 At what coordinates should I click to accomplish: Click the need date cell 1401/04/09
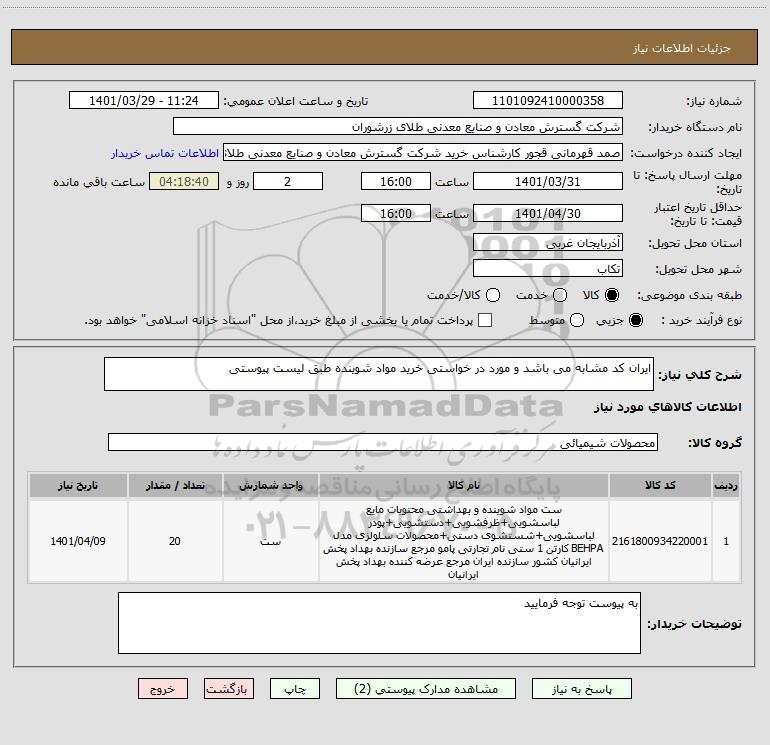[x=78, y=541]
